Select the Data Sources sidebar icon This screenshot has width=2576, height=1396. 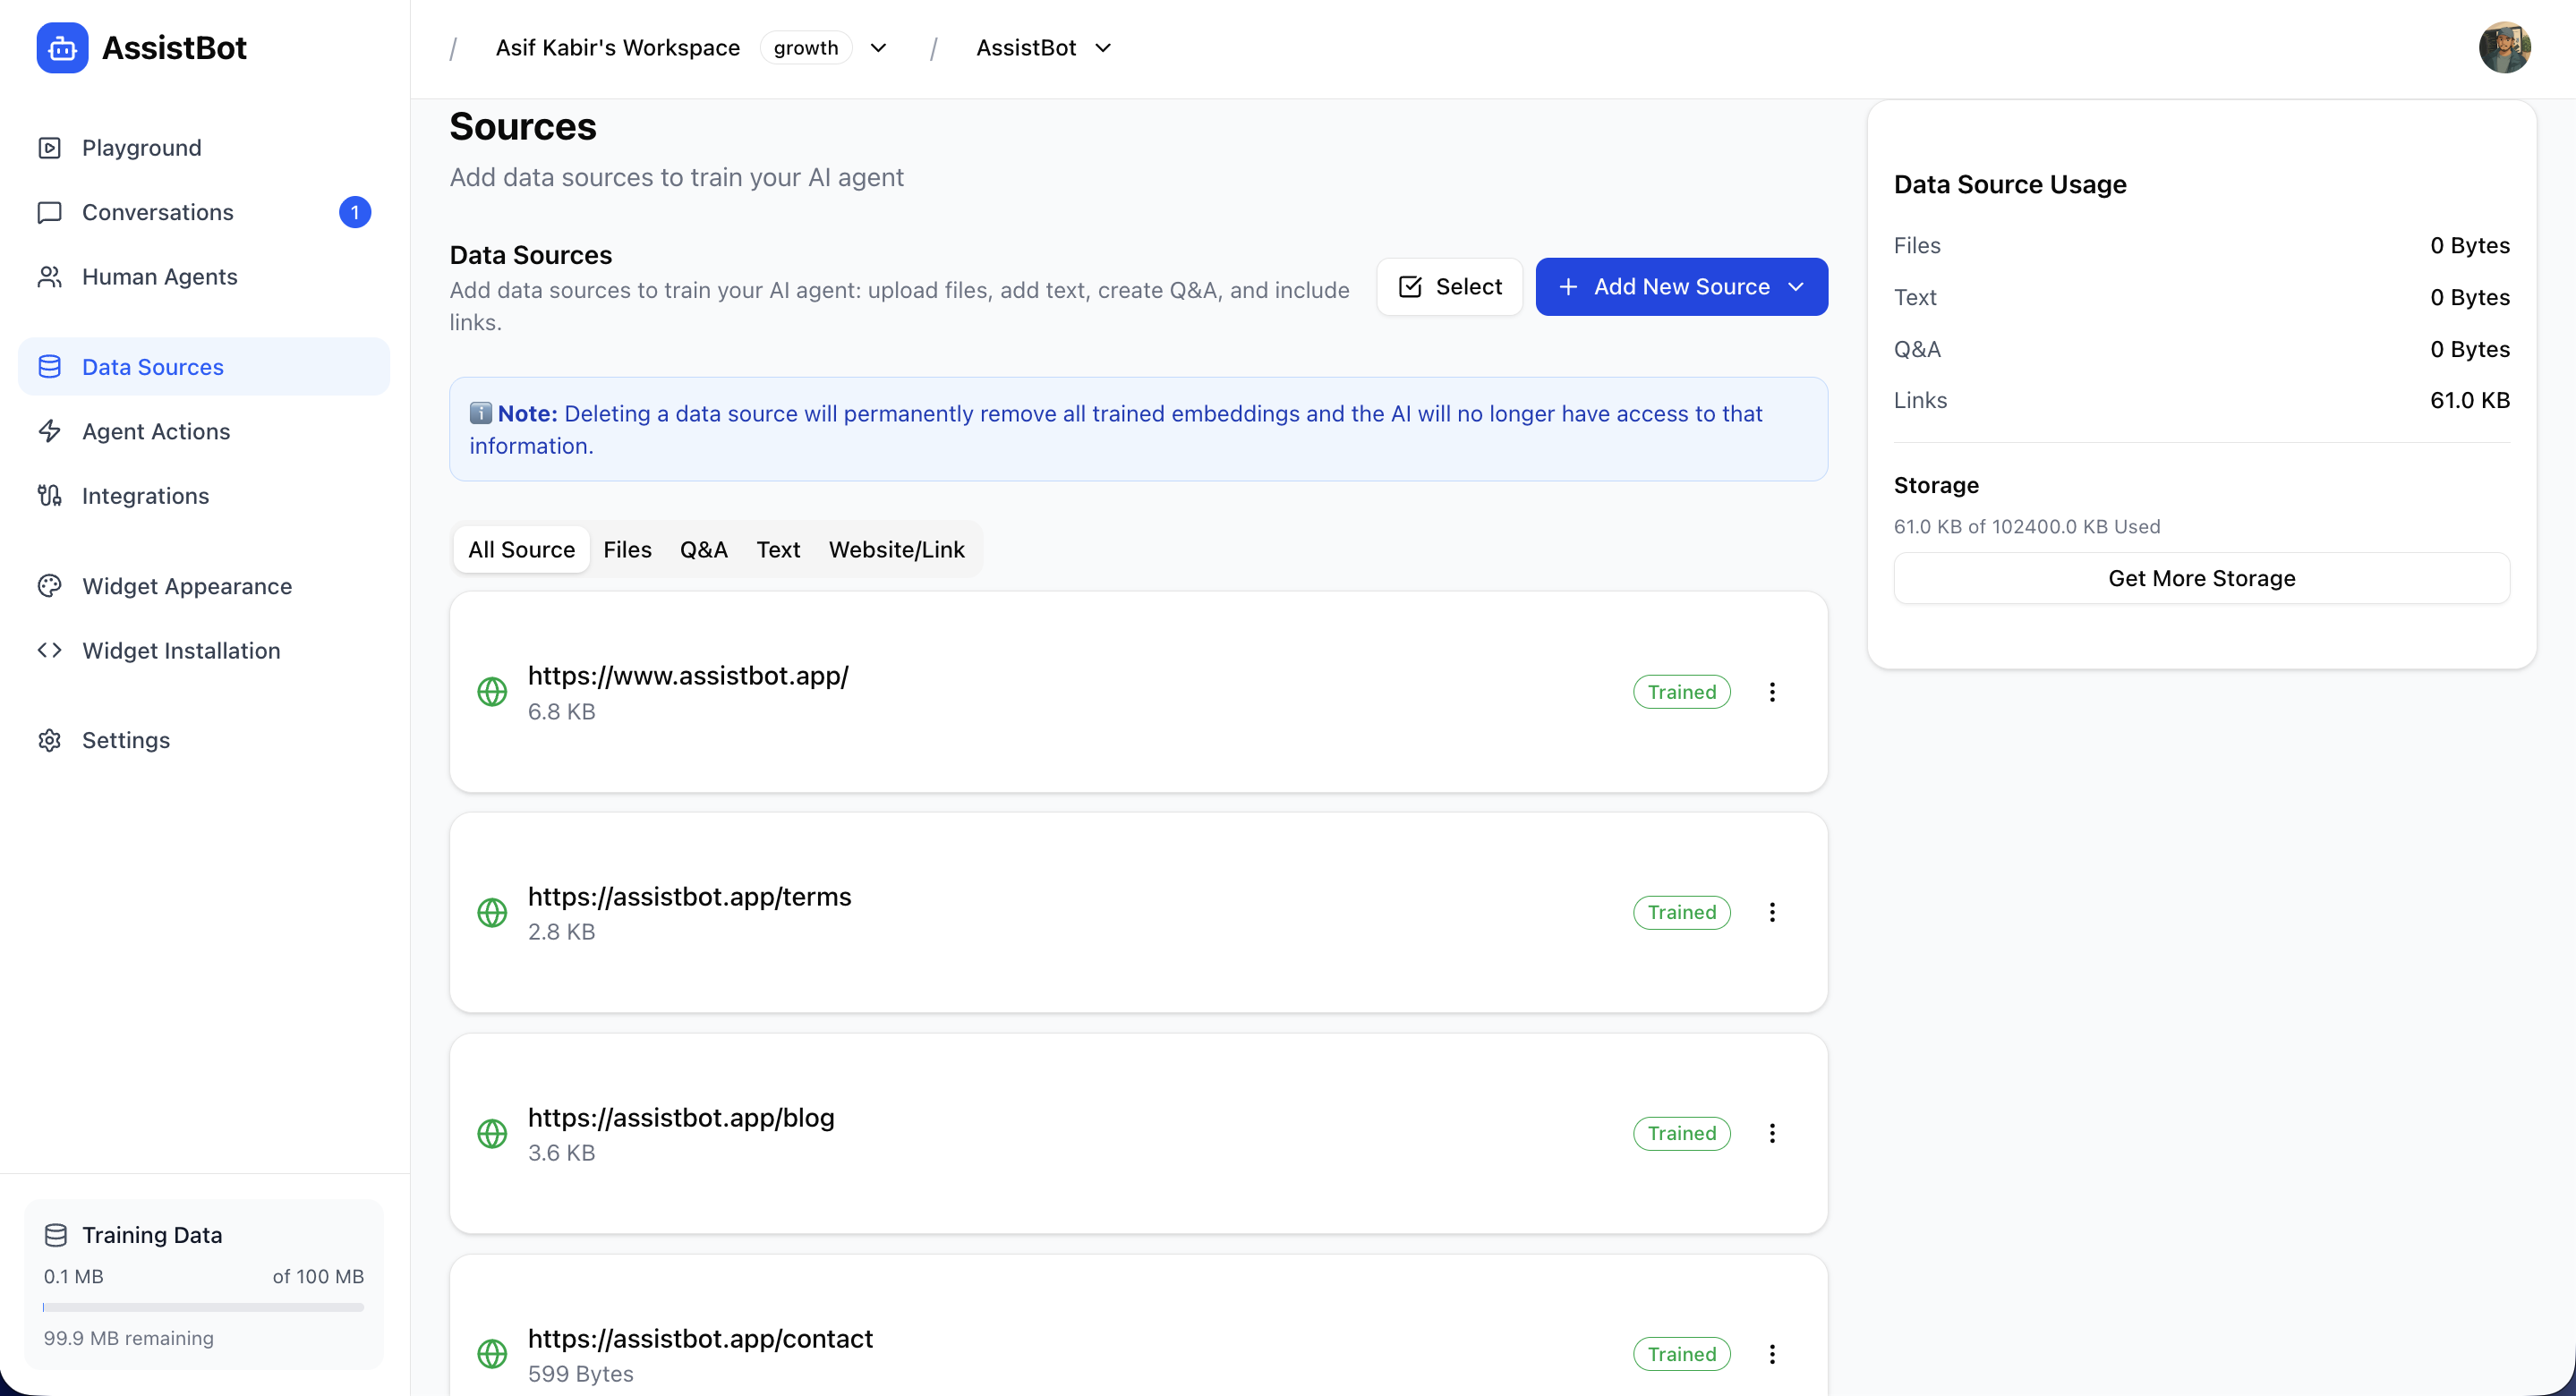click(50, 366)
